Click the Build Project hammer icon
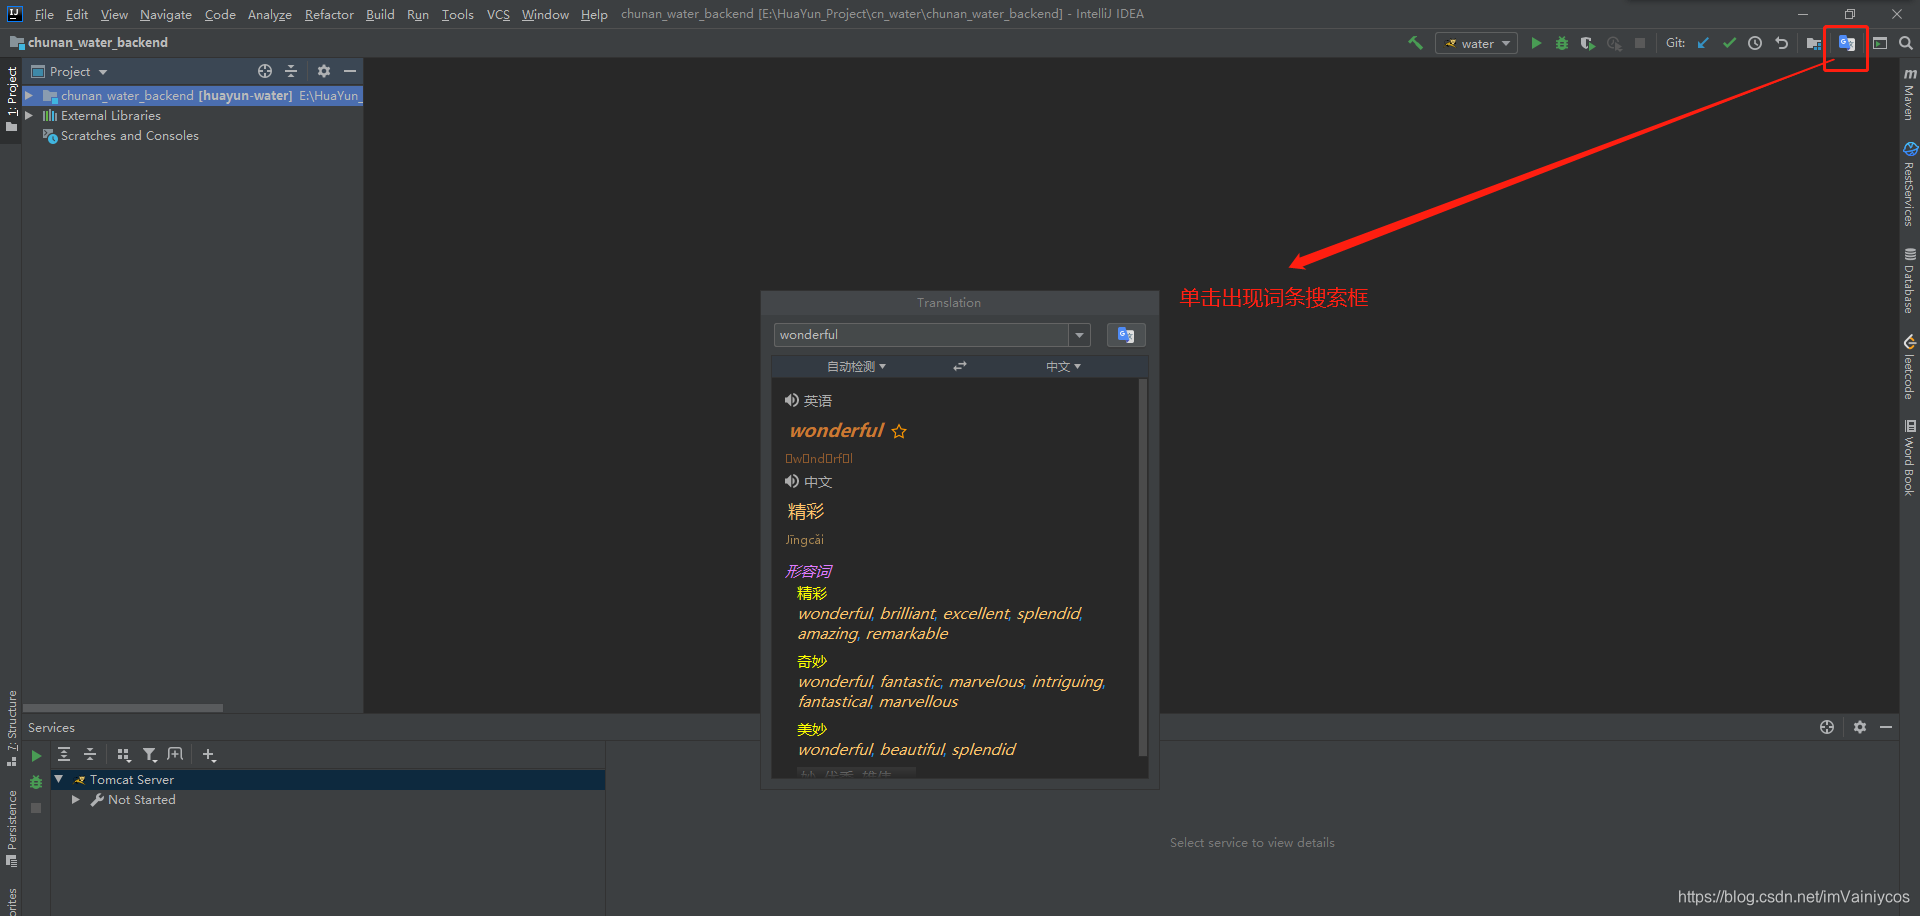Viewport: 1920px width, 916px height. click(1415, 43)
